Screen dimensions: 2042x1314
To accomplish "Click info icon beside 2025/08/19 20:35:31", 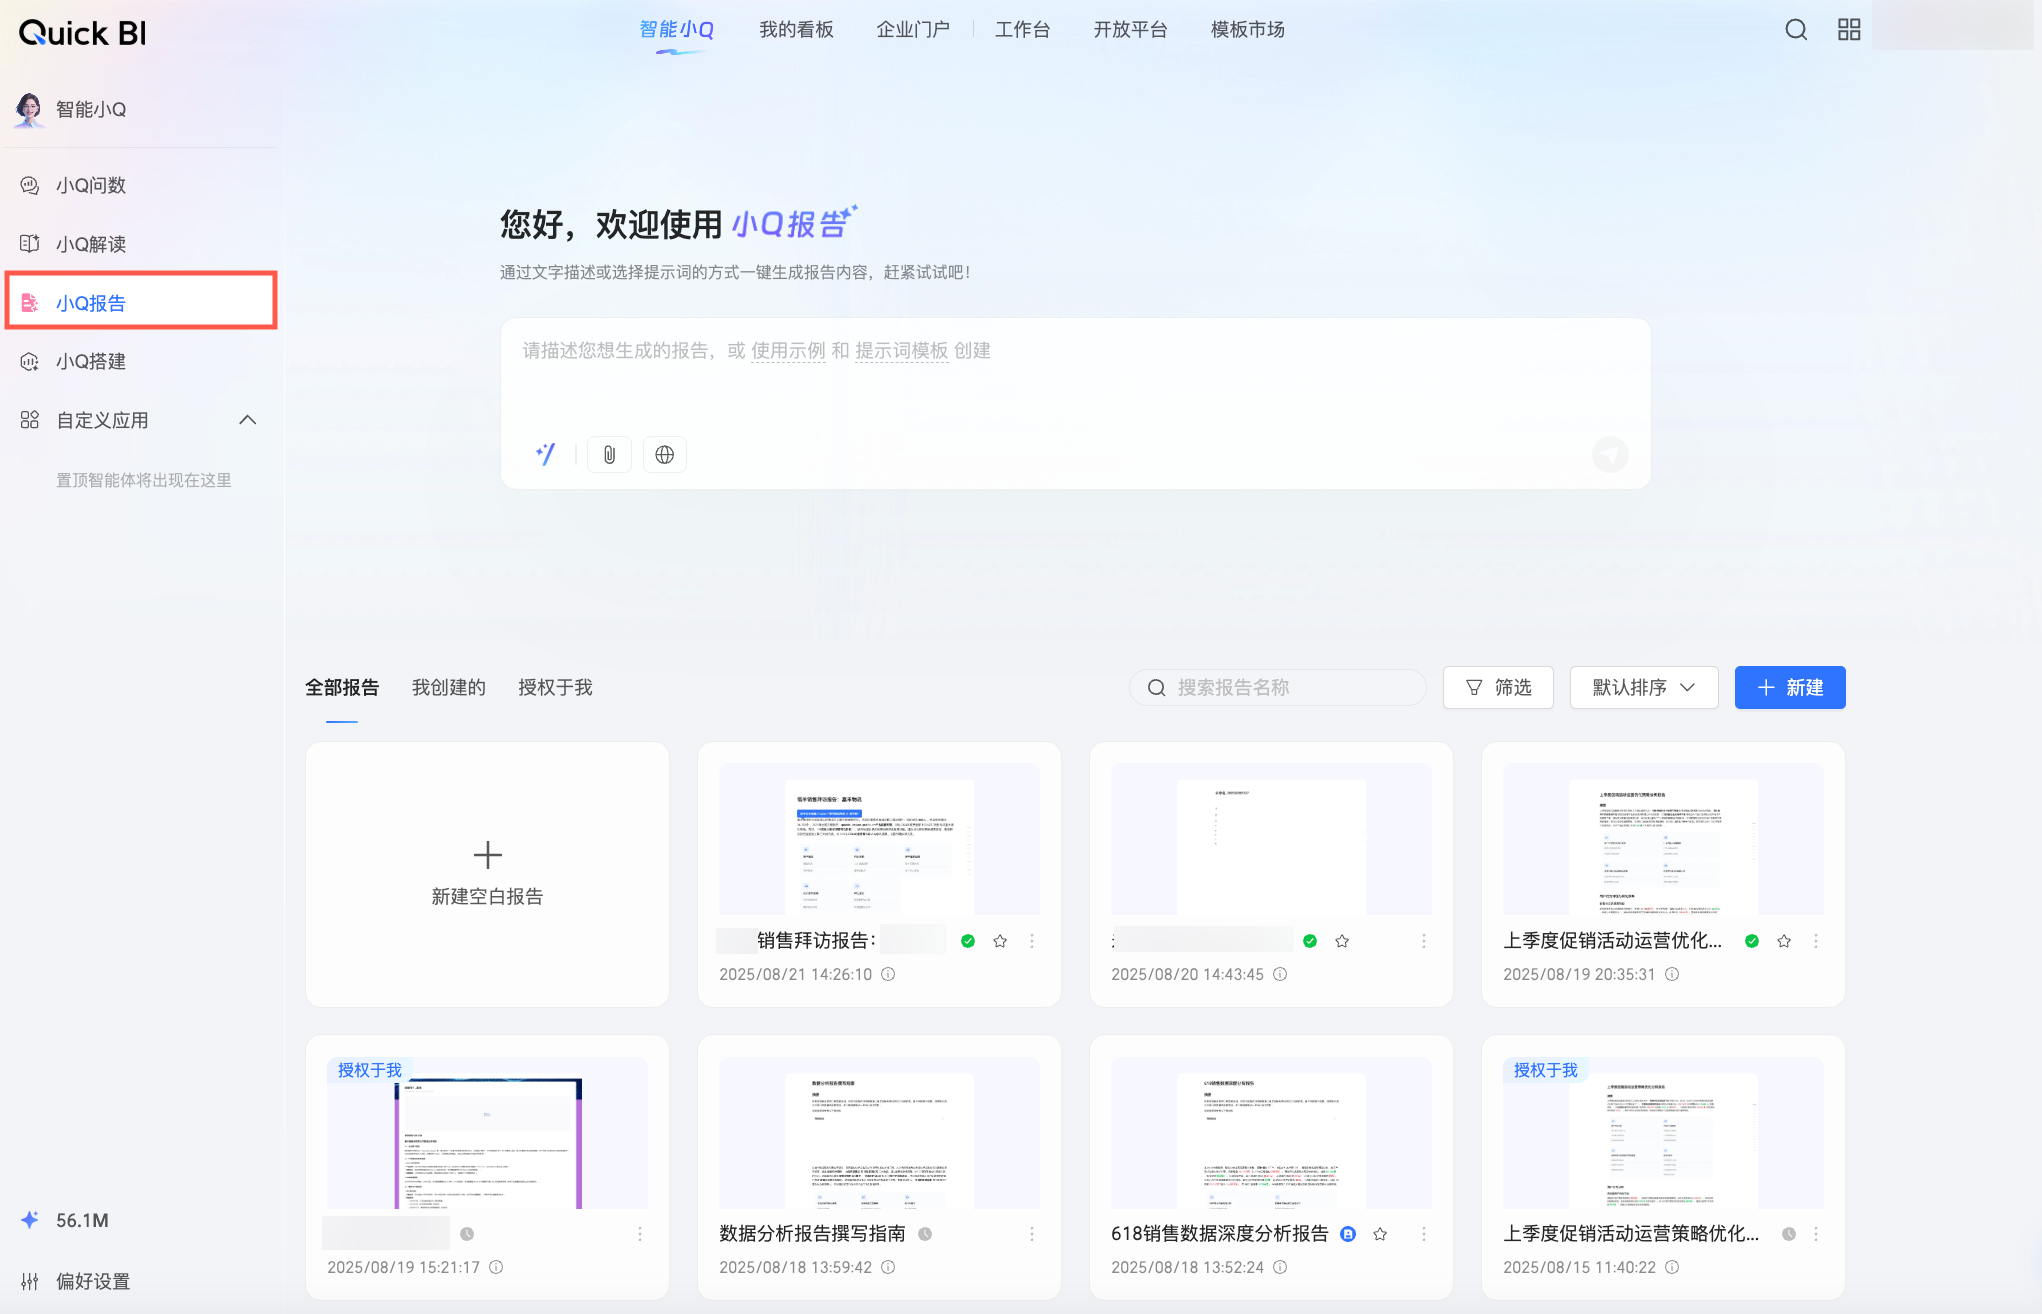I will point(1672,974).
